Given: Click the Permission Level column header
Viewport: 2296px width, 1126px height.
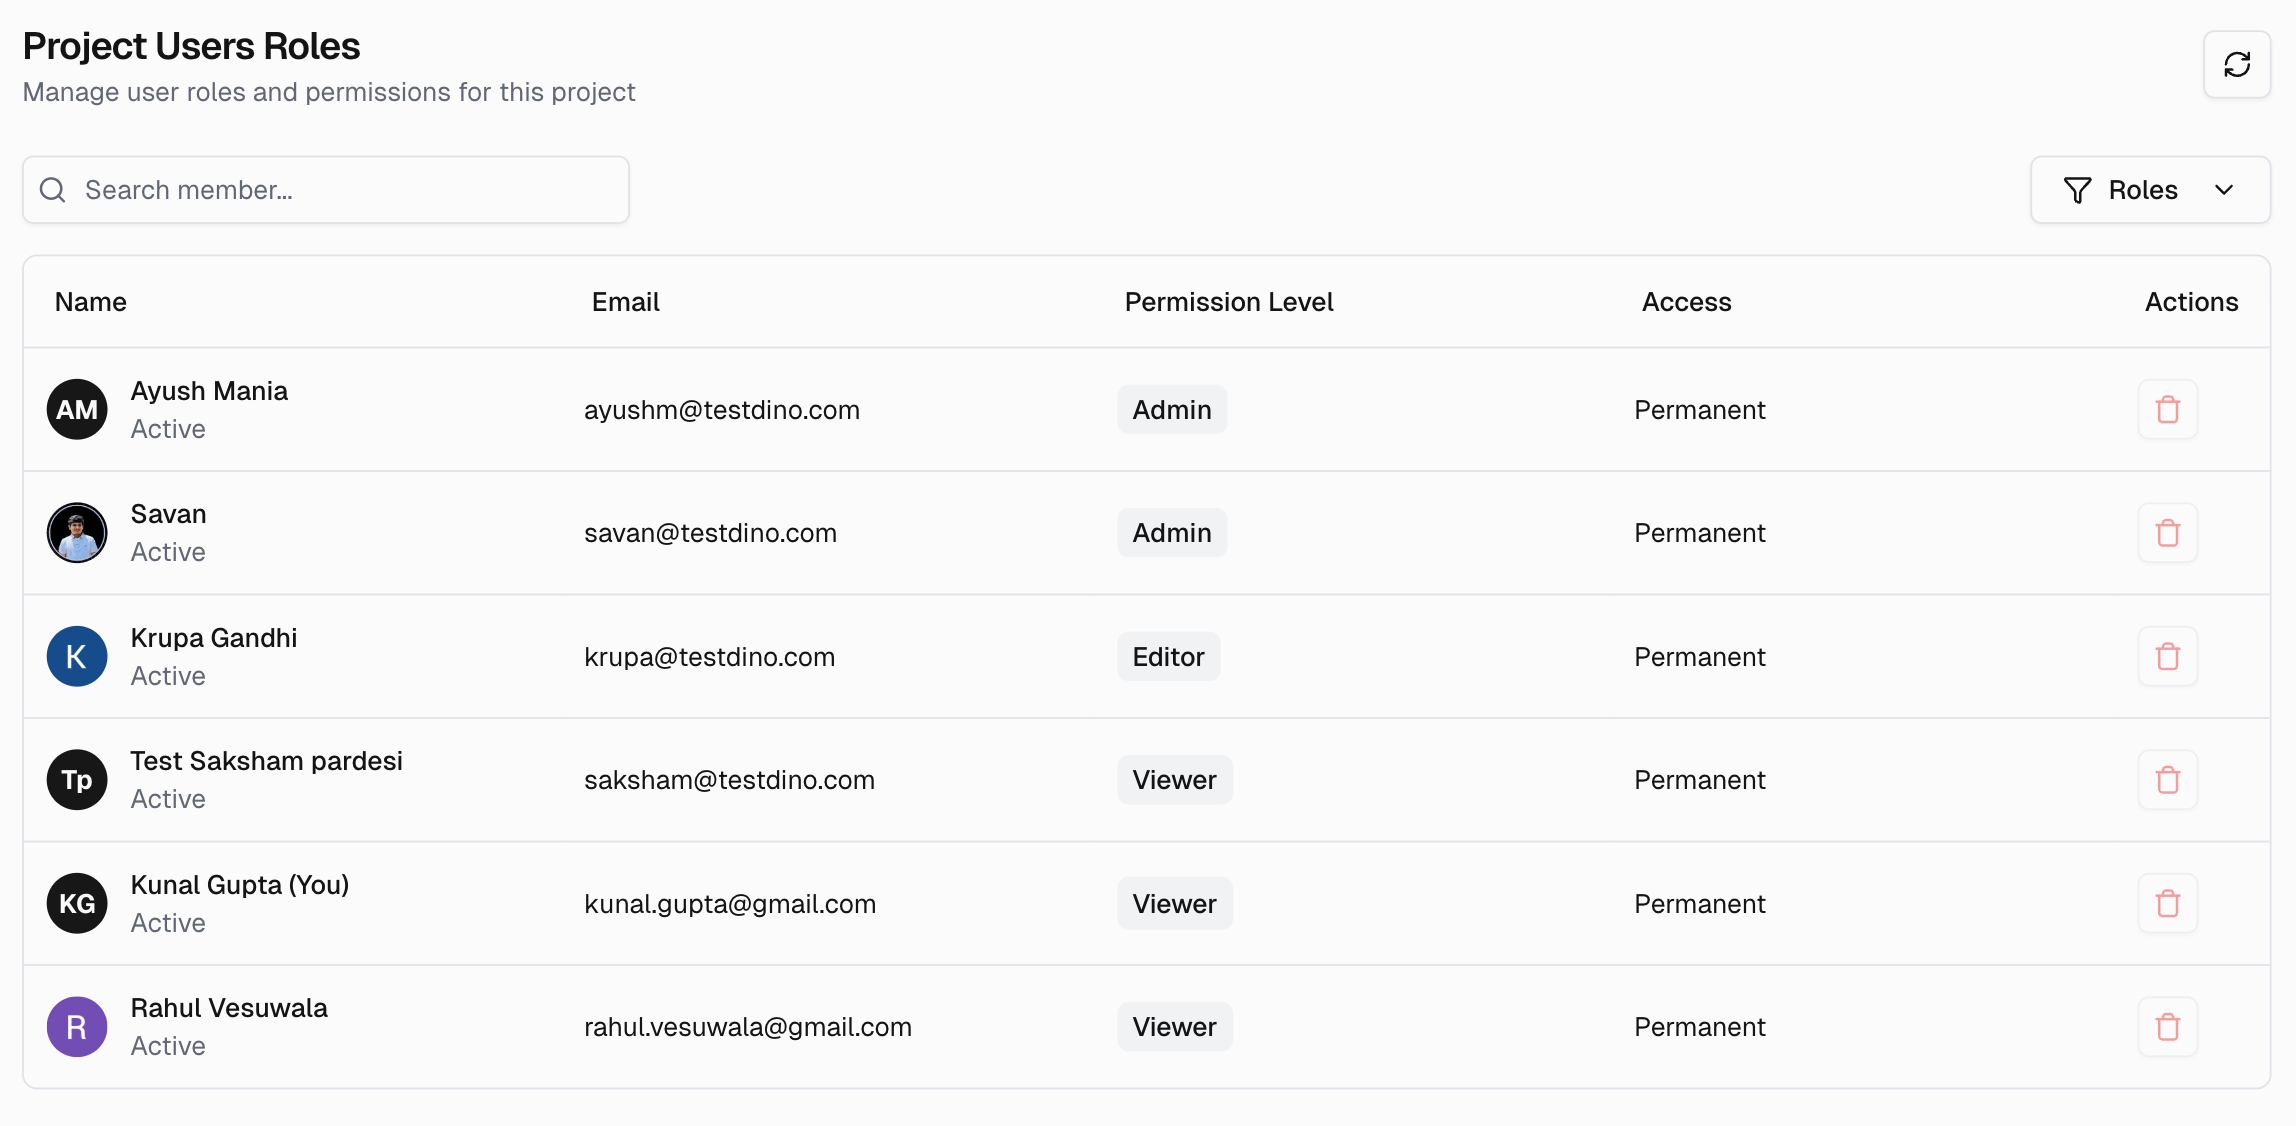Looking at the screenshot, I should (x=1228, y=301).
